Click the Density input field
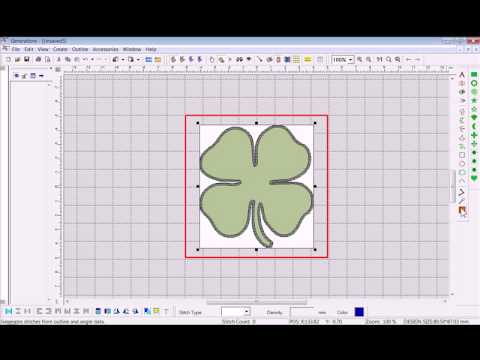The width and height of the screenshot is (480, 360). (x=302, y=312)
